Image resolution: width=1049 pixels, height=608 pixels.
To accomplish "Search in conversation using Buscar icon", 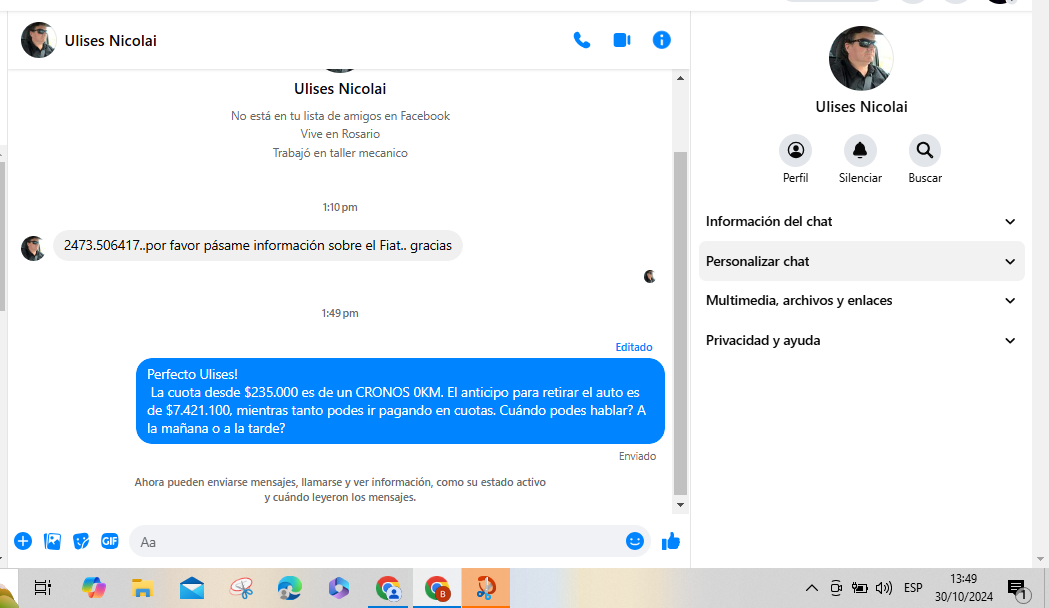I will (x=925, y=151).
